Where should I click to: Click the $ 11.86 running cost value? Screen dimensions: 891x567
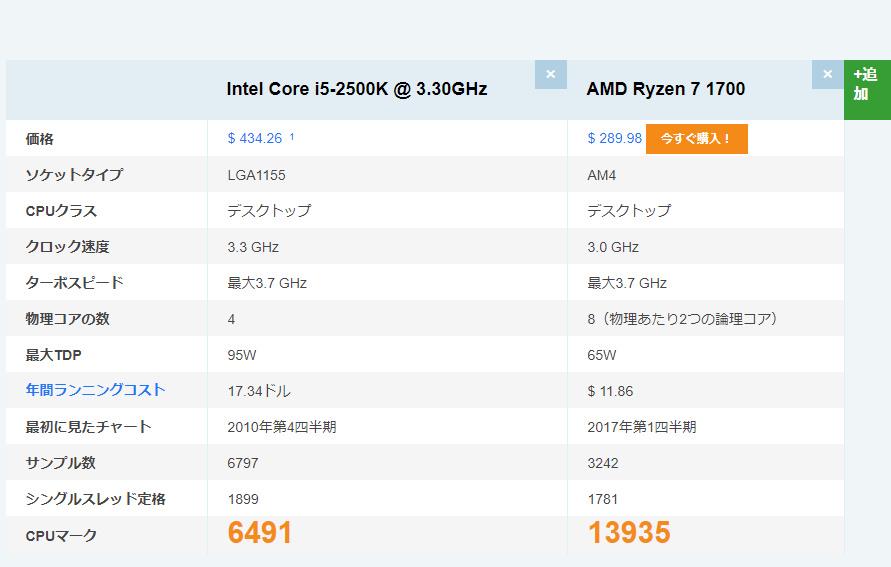pyautogui.click(x=610, y=391)
